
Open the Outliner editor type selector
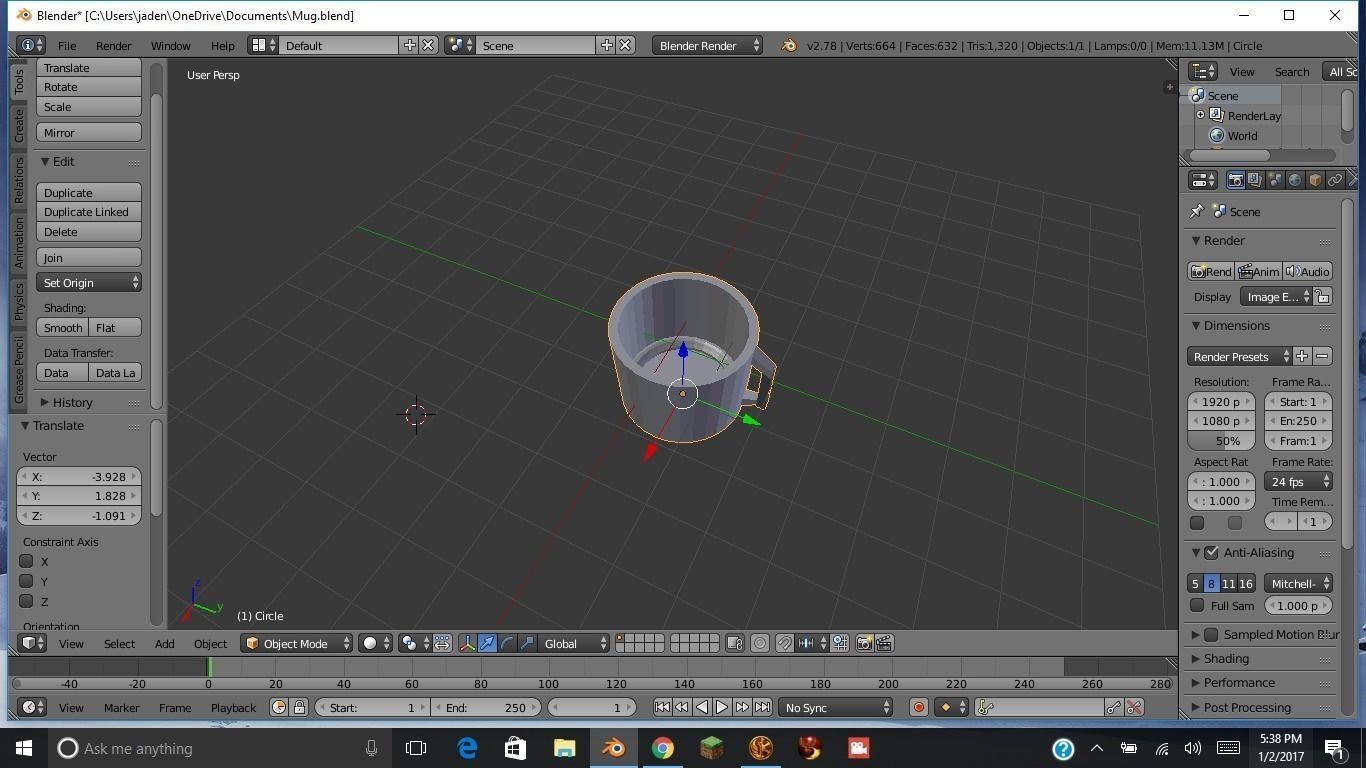pyautogui.click(x=1203, y=71)
